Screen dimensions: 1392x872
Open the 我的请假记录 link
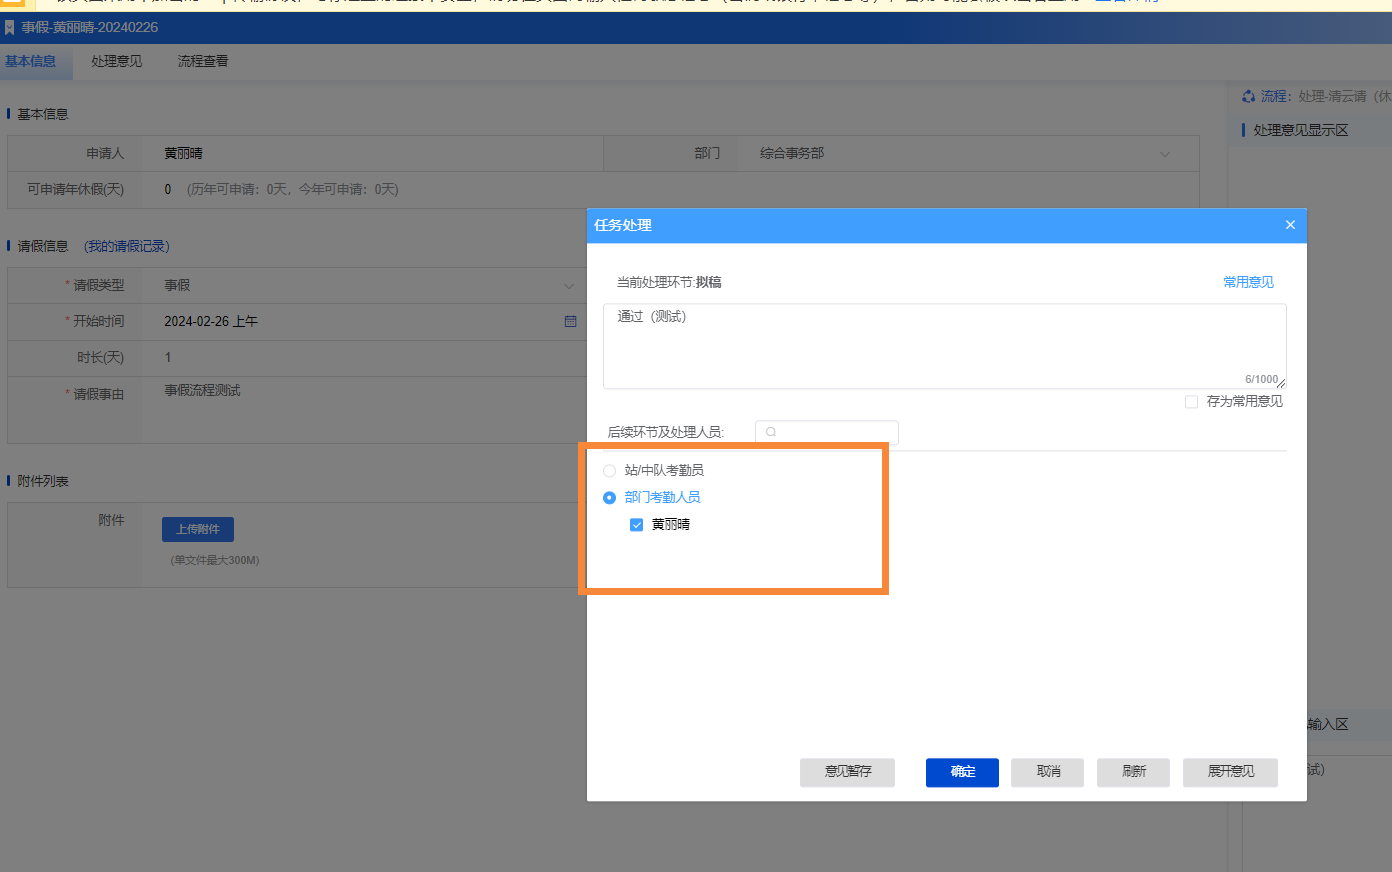tap(127, 246)
